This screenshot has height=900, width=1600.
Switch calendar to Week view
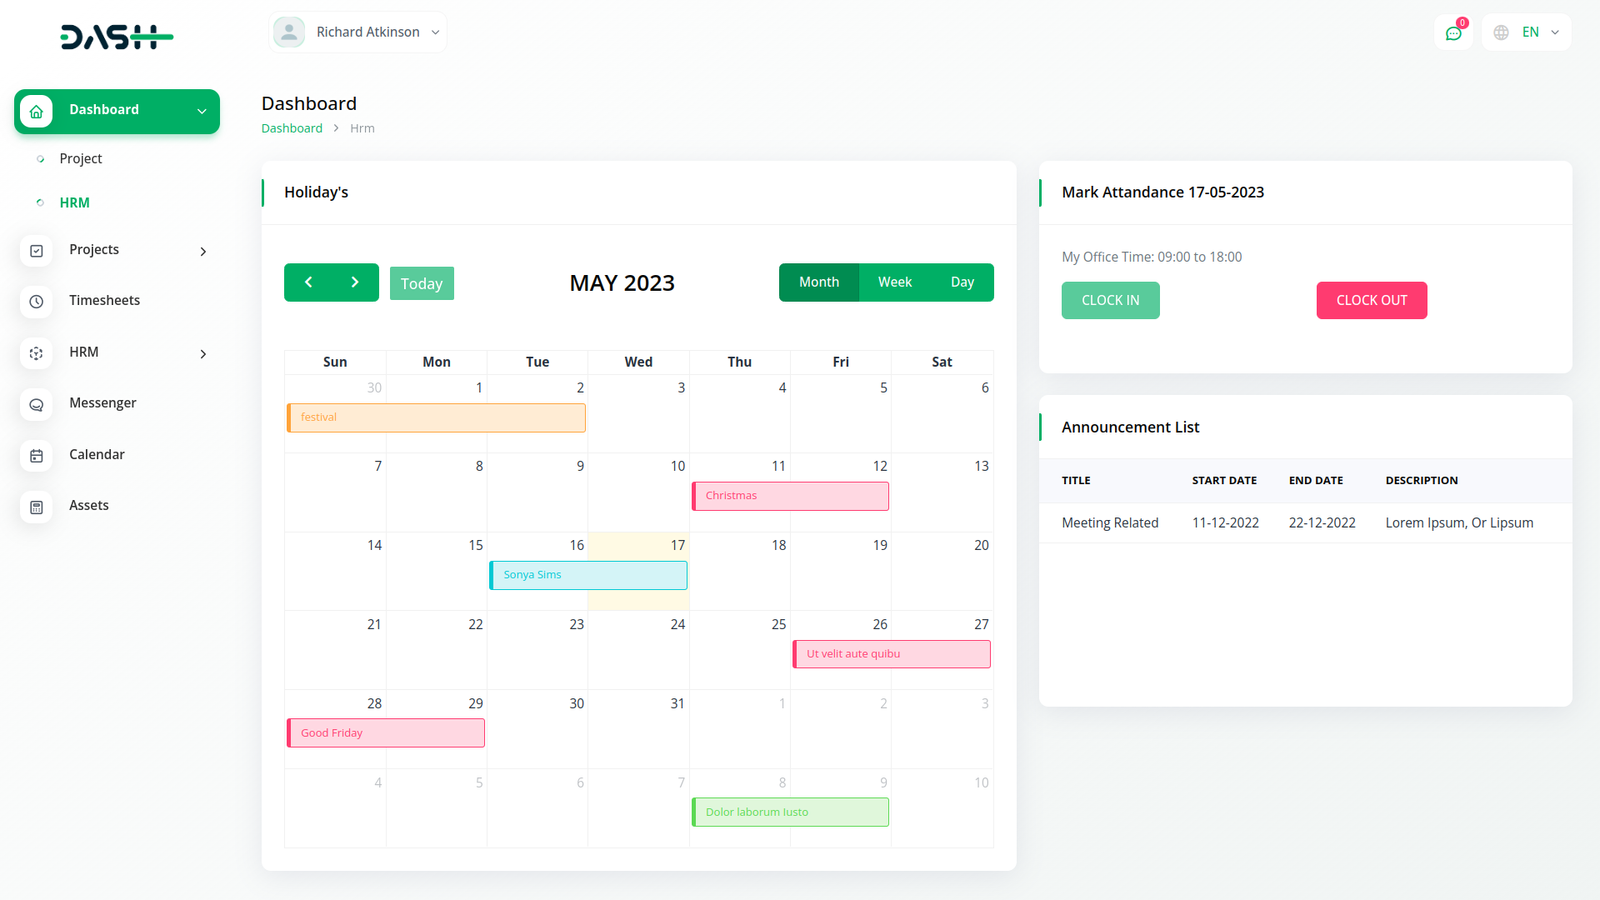894,283
